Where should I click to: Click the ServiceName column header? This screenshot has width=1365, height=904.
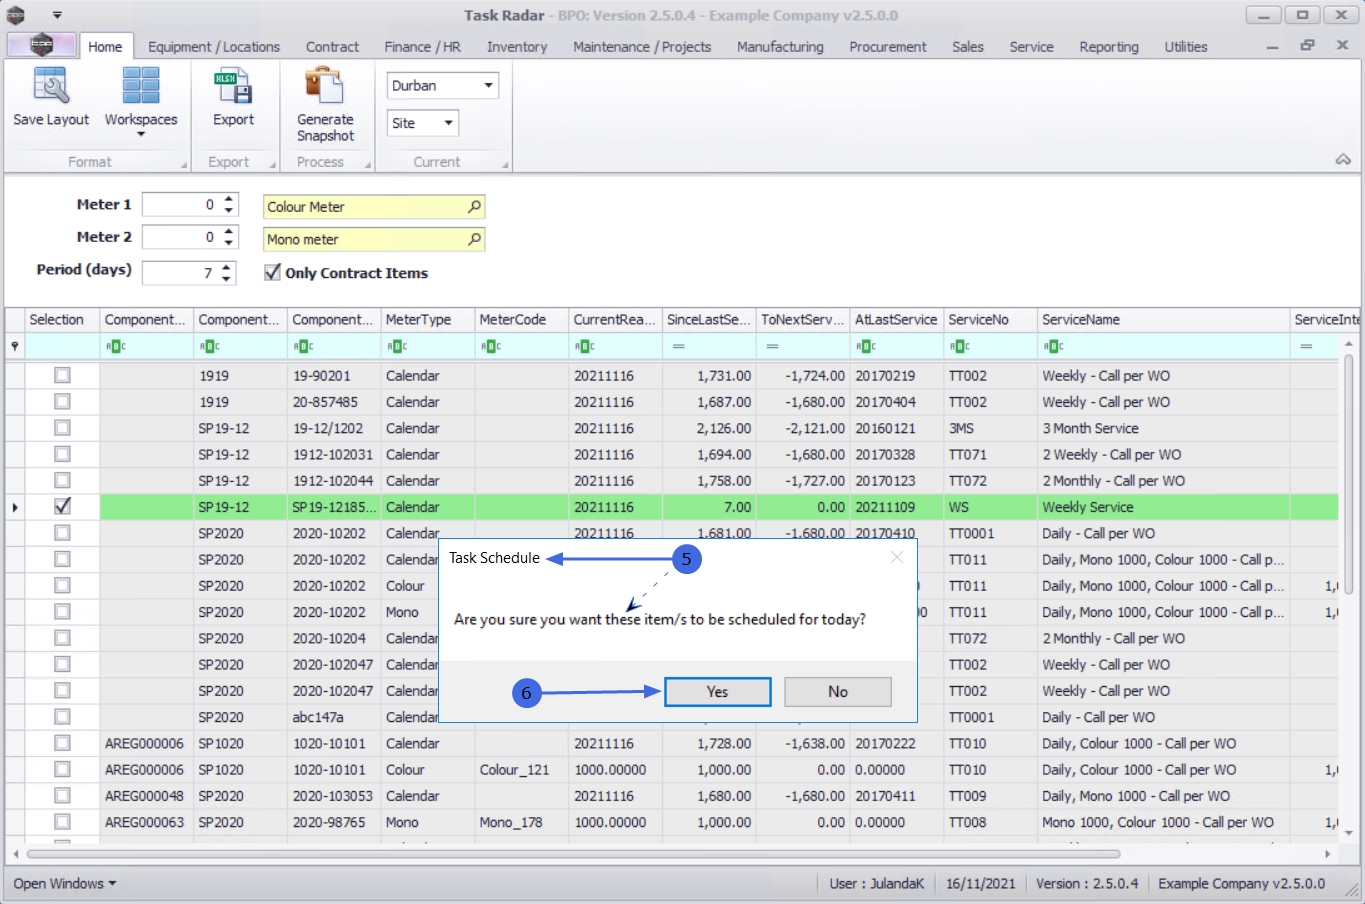pyautogui.click(x=1080, y=320)
